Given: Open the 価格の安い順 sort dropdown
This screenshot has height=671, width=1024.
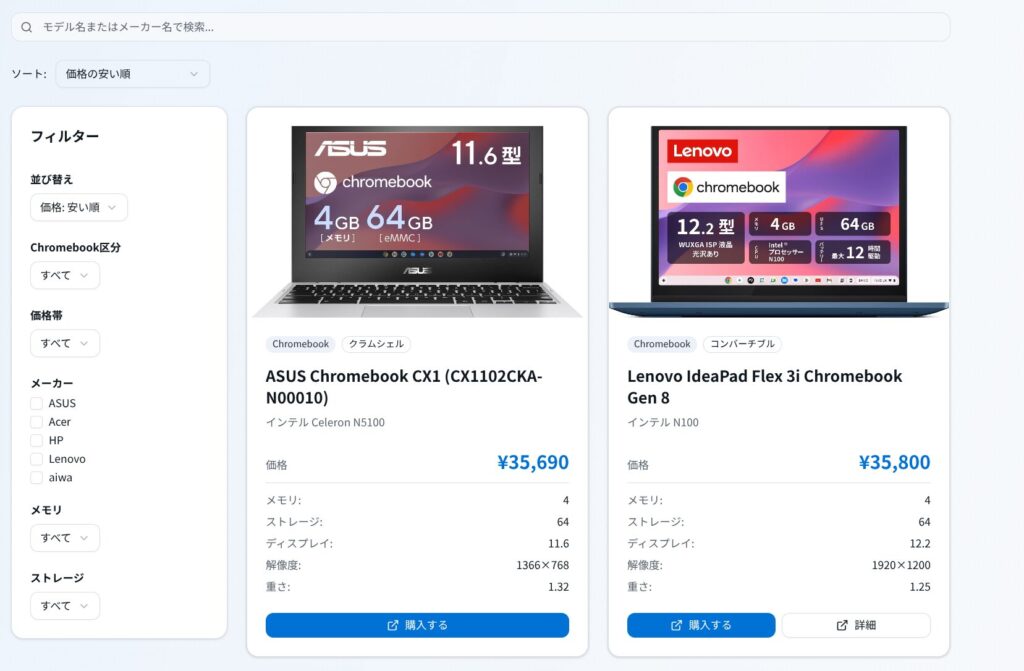Looking at the screenshot, I should click(x=132, y=74).
